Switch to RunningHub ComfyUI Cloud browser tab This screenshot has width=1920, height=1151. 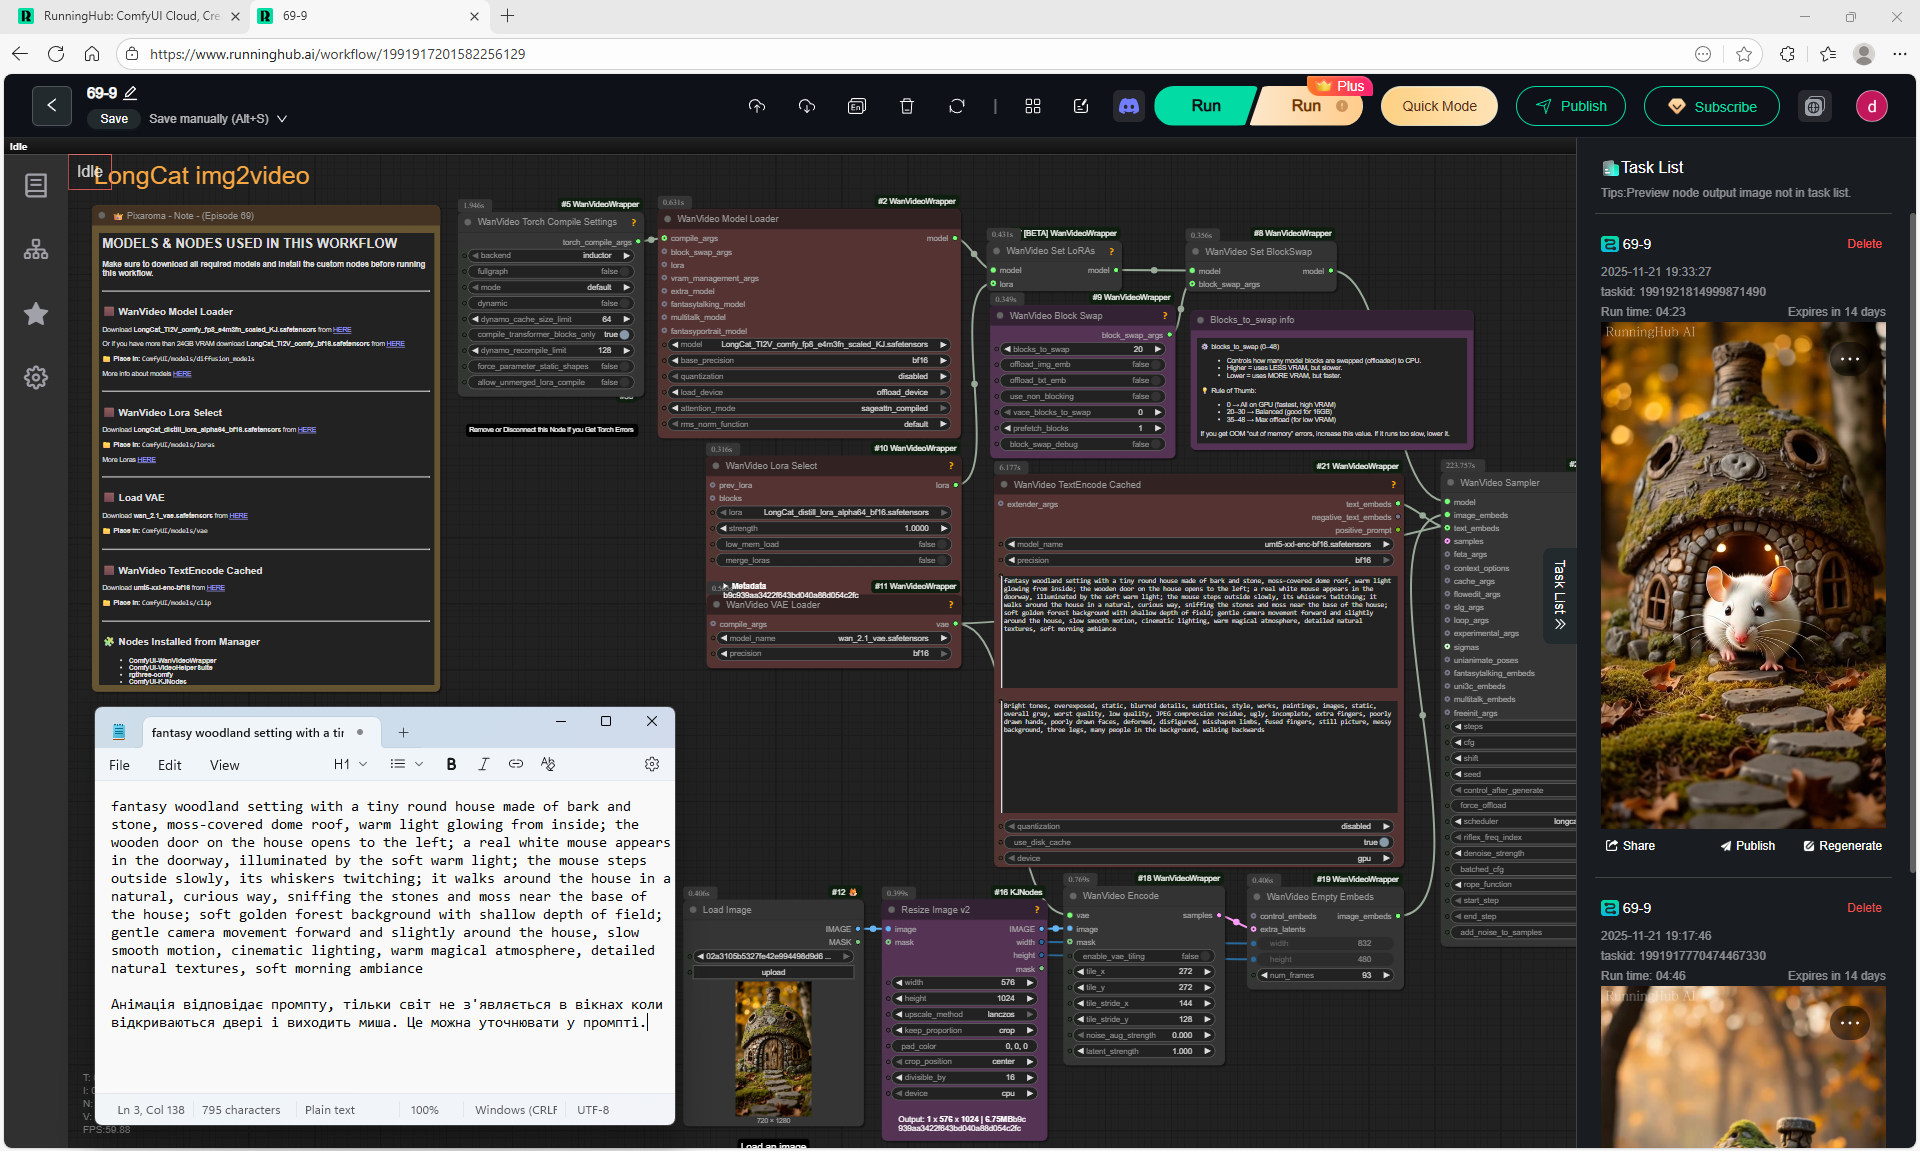tap(130, 16)
